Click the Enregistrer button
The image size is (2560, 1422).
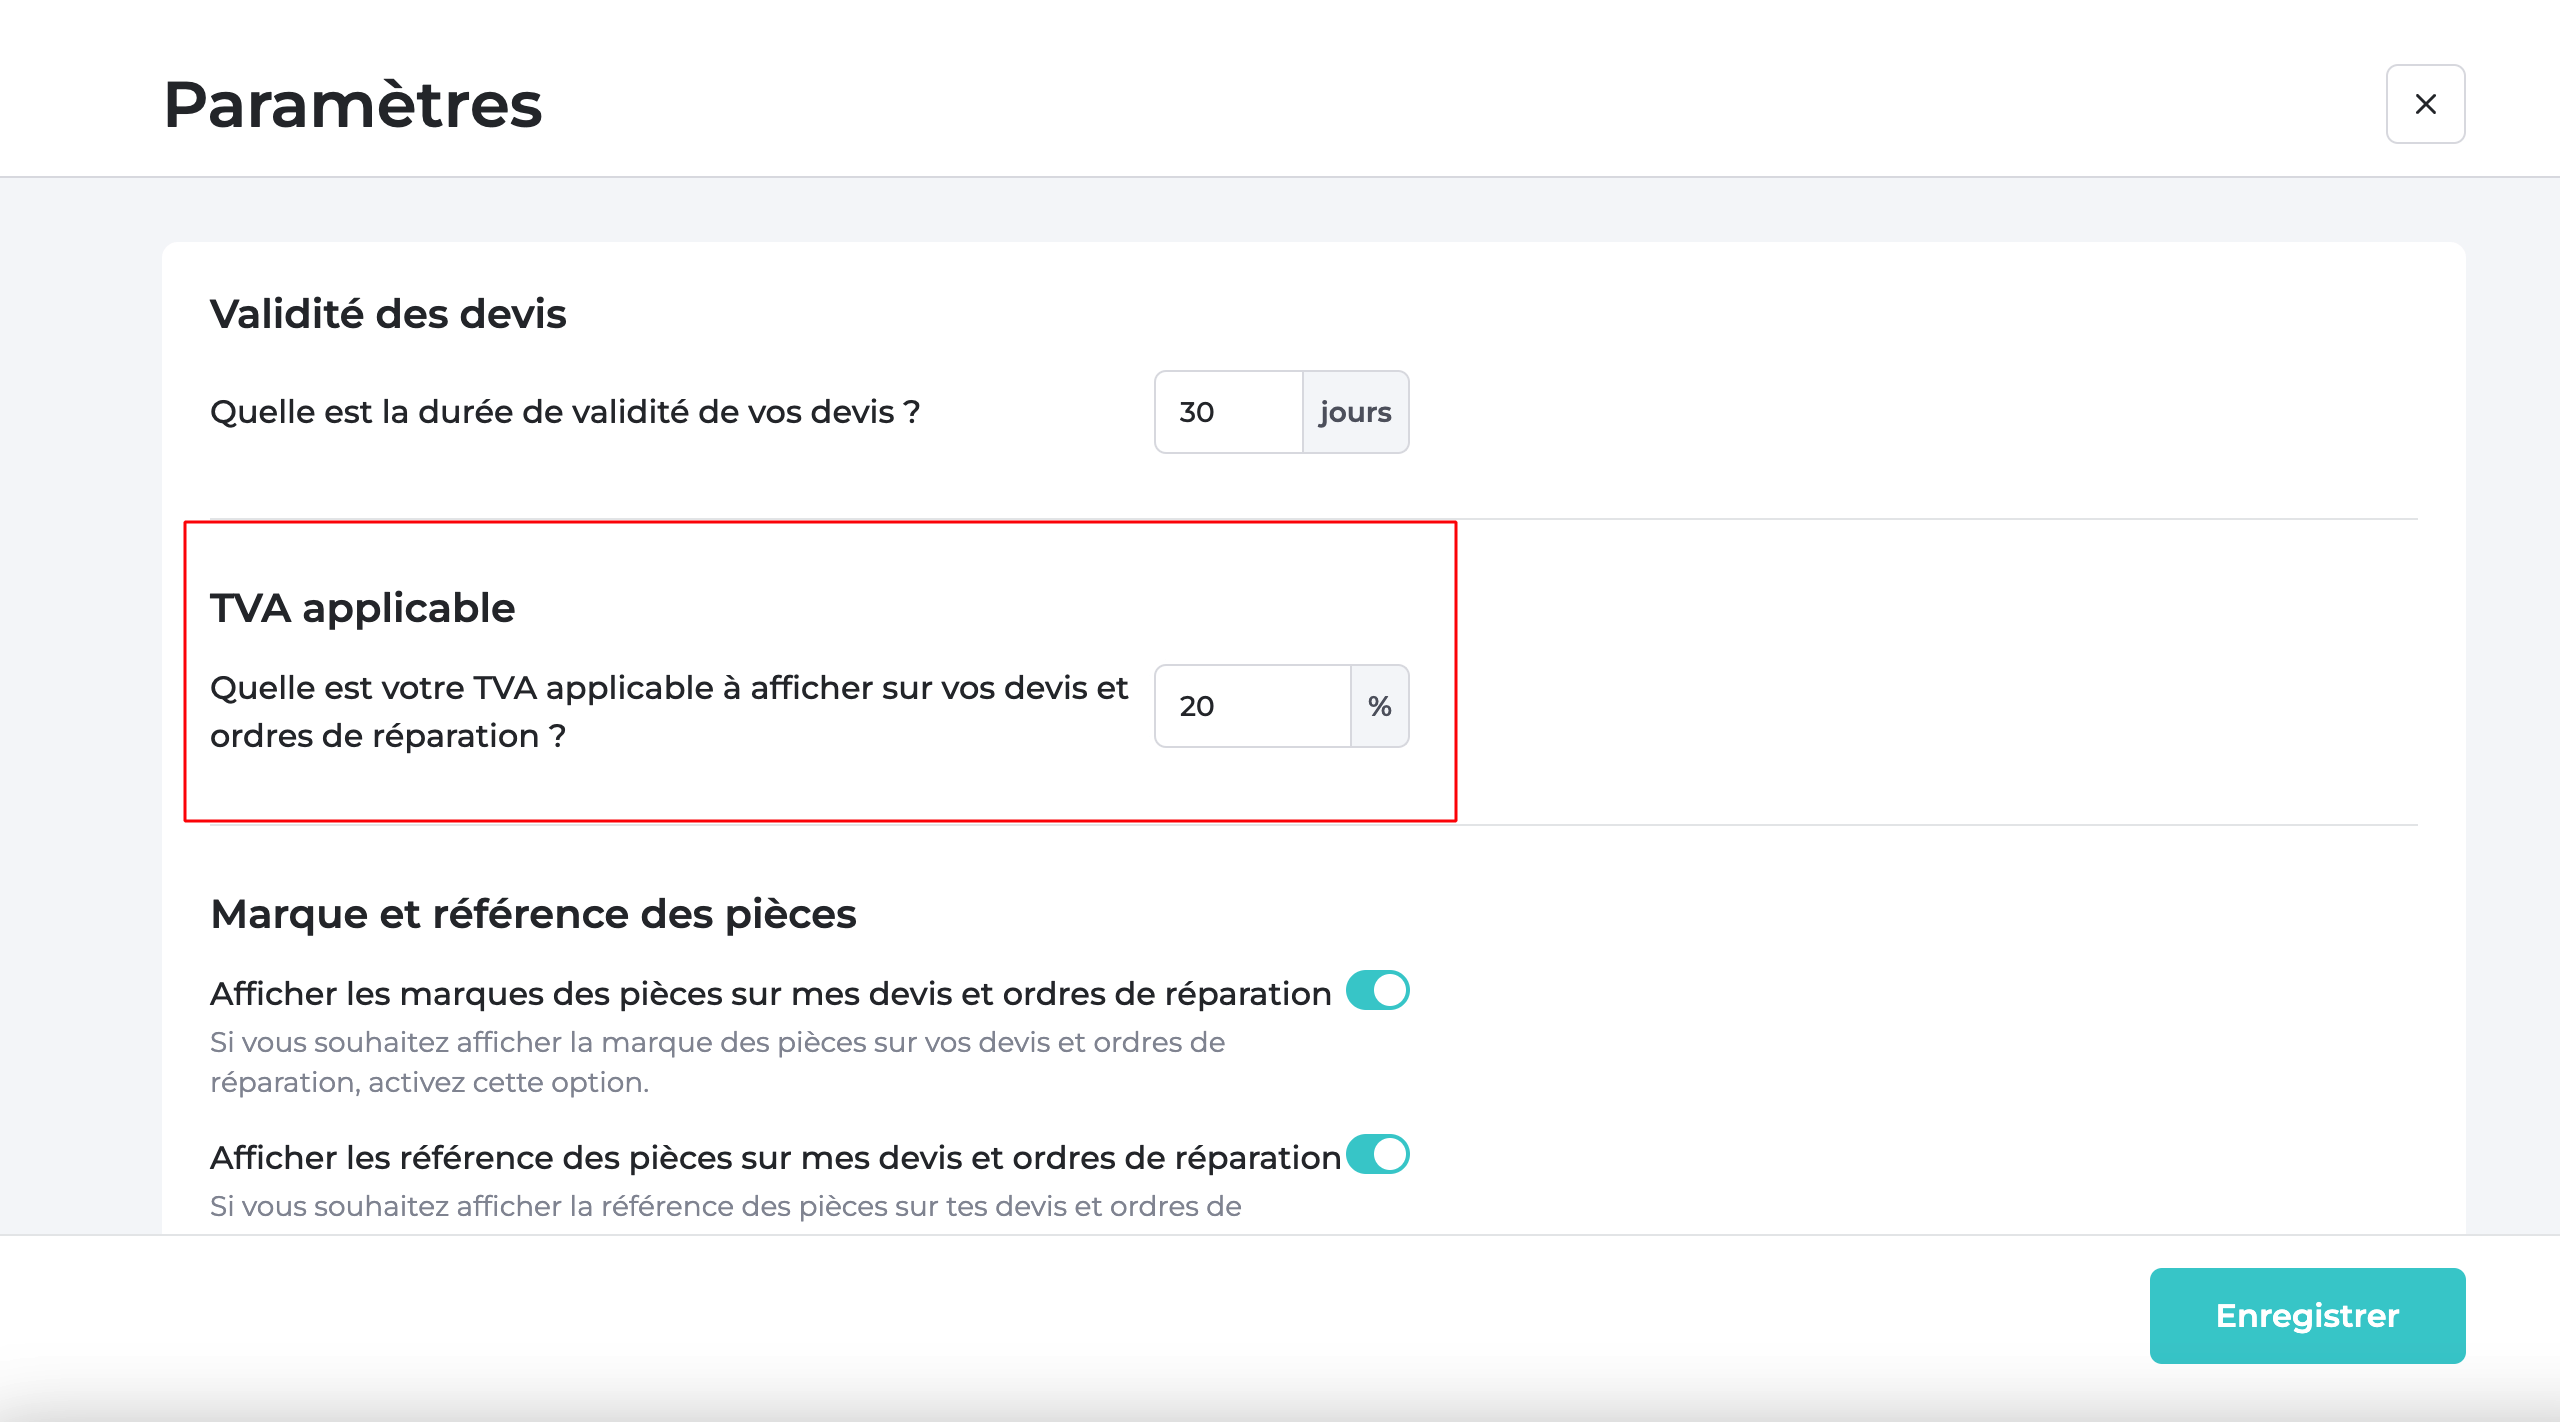tap(2306, 1315)
